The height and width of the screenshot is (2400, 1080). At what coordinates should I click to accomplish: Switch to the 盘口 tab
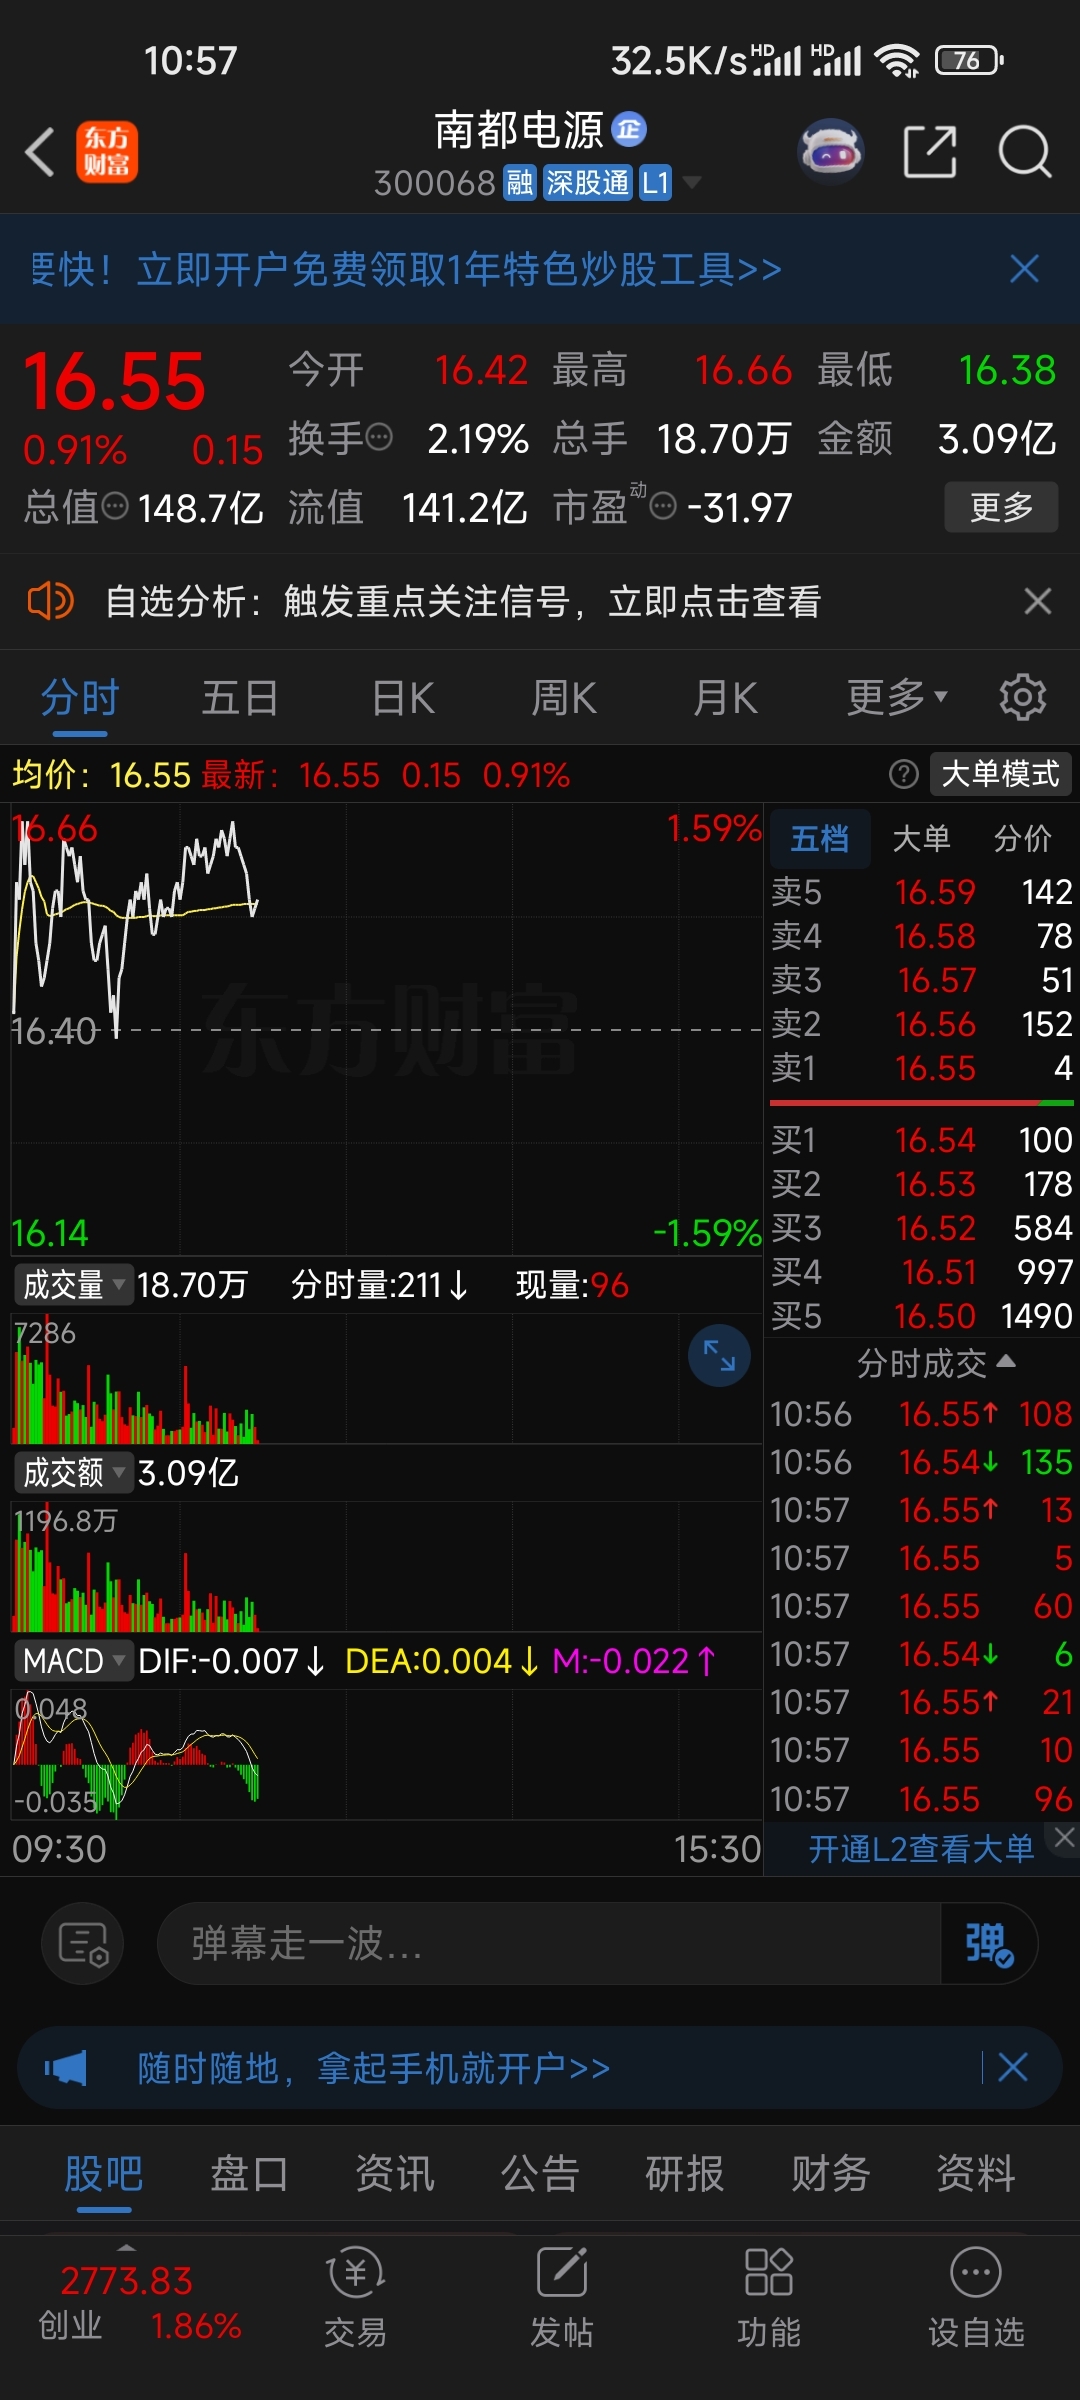click(x=249, y=2173)
